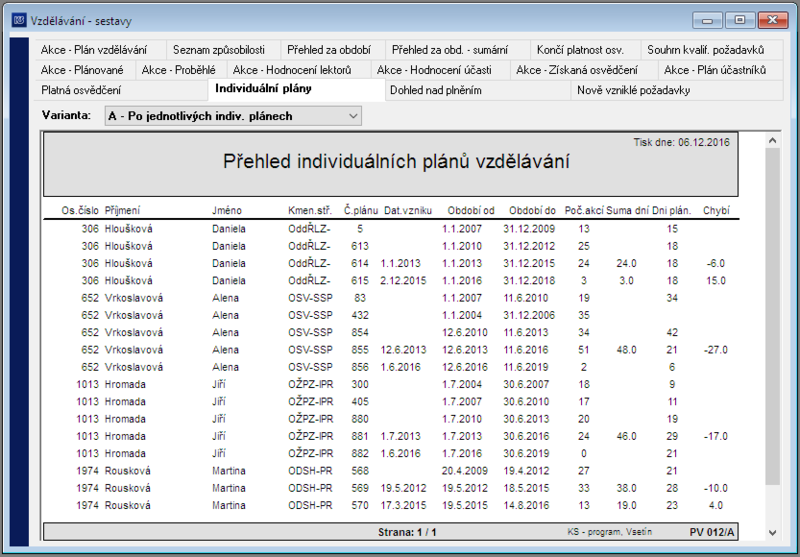Click the Tisk dne: 06.12.2016 print date
This screenshot has width=800, height=557.
(x=682, y=142)
